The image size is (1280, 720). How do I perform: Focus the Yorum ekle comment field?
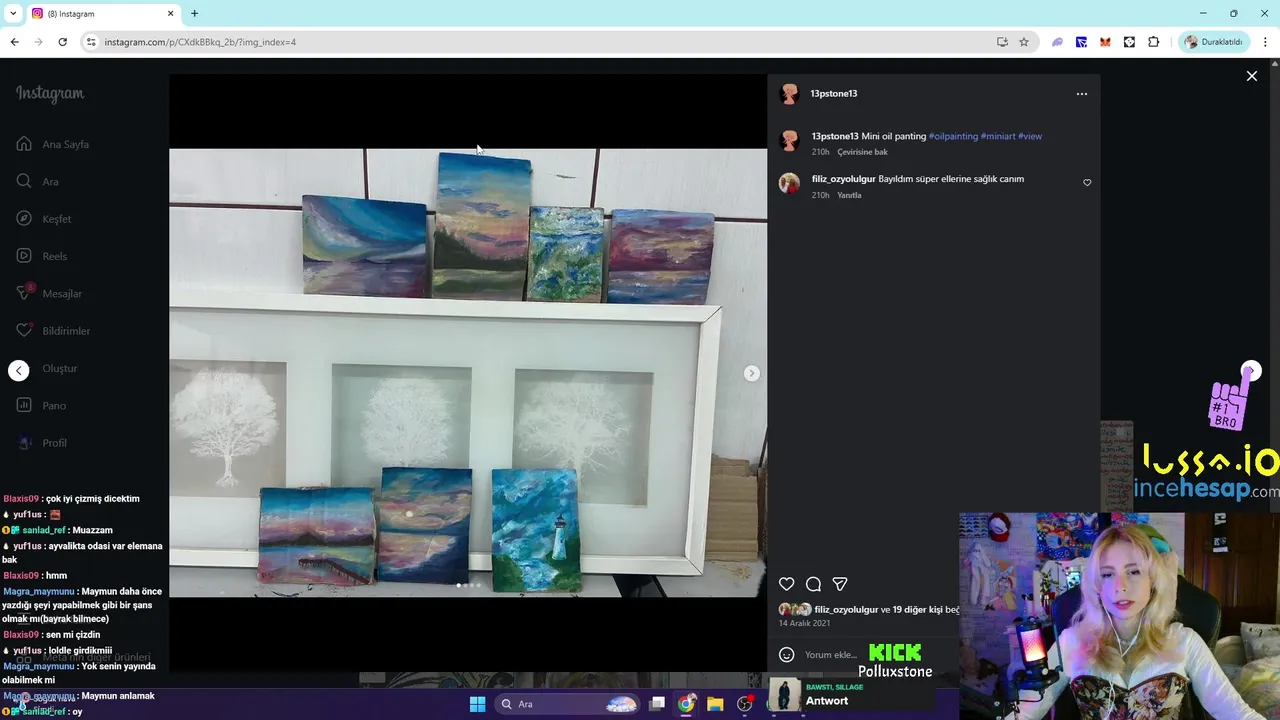(831, 655)
